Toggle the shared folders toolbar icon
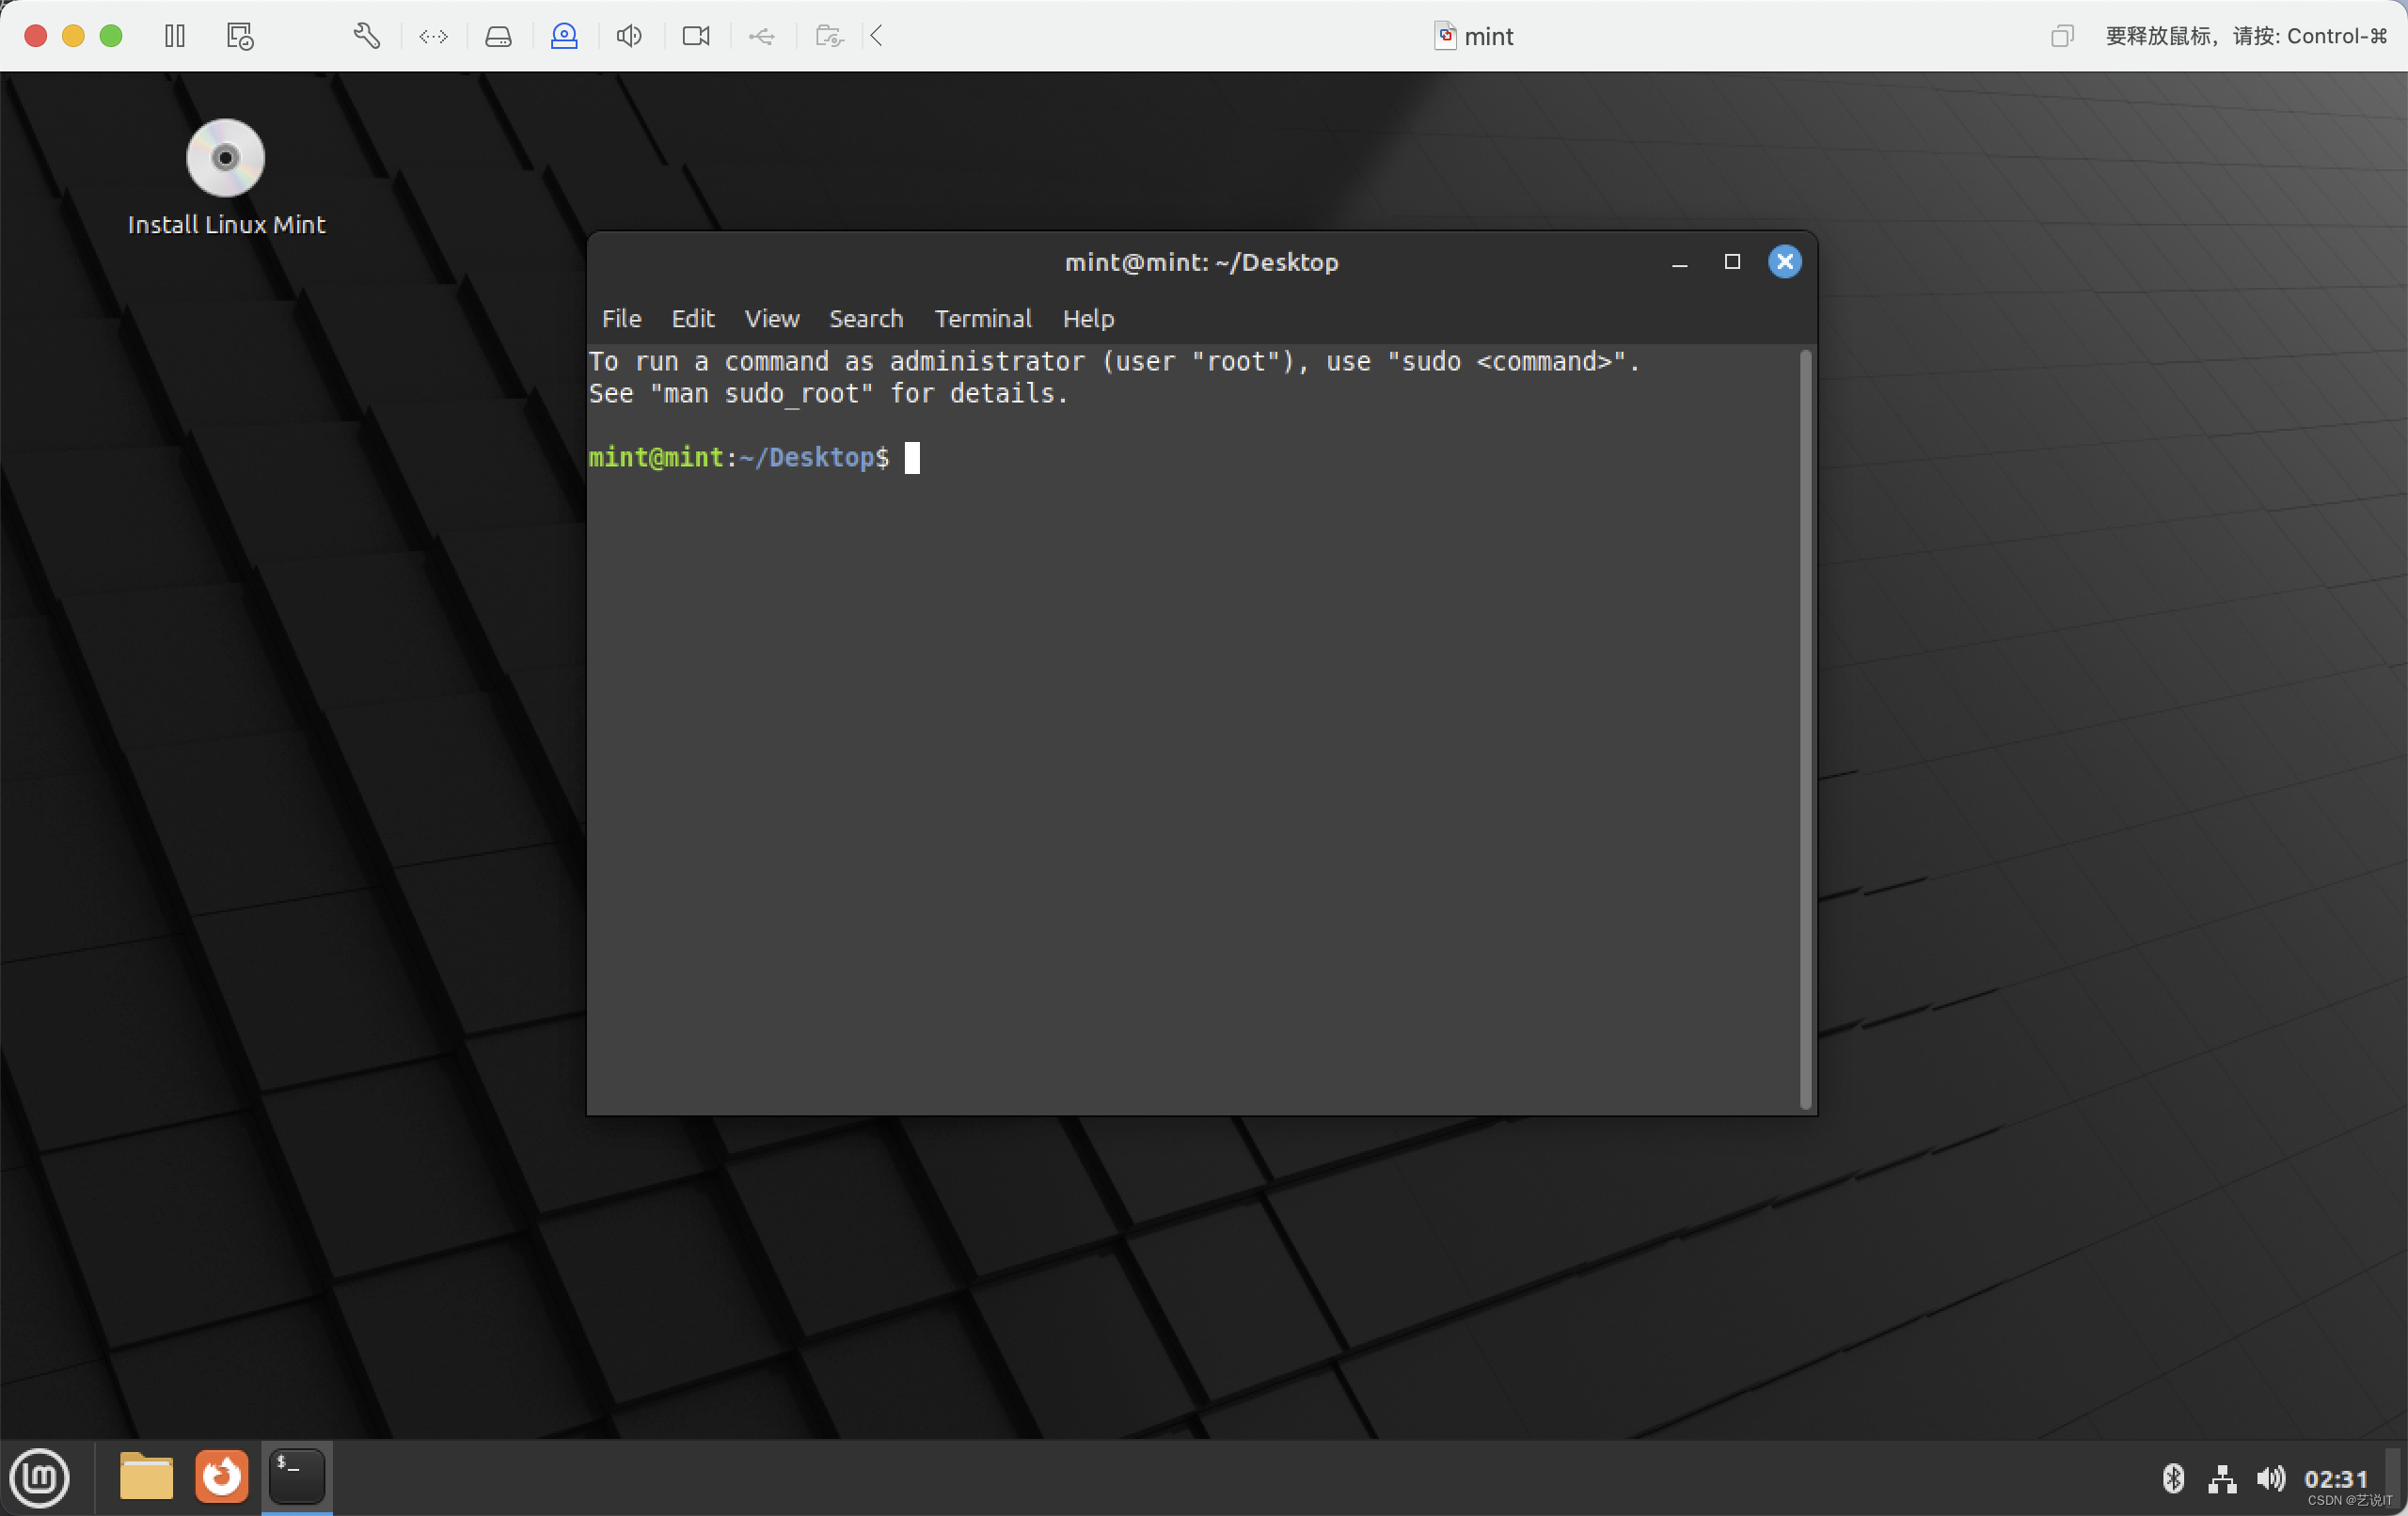 tap(829, 36)
